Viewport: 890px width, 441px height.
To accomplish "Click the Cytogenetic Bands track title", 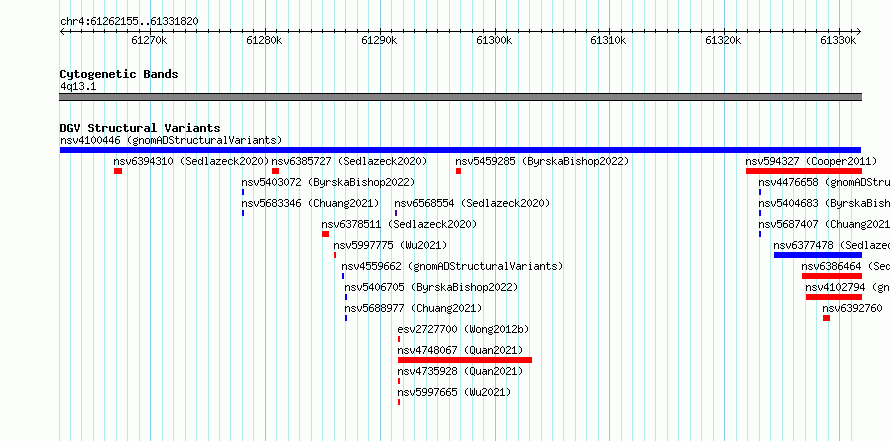I will (119, 74).
